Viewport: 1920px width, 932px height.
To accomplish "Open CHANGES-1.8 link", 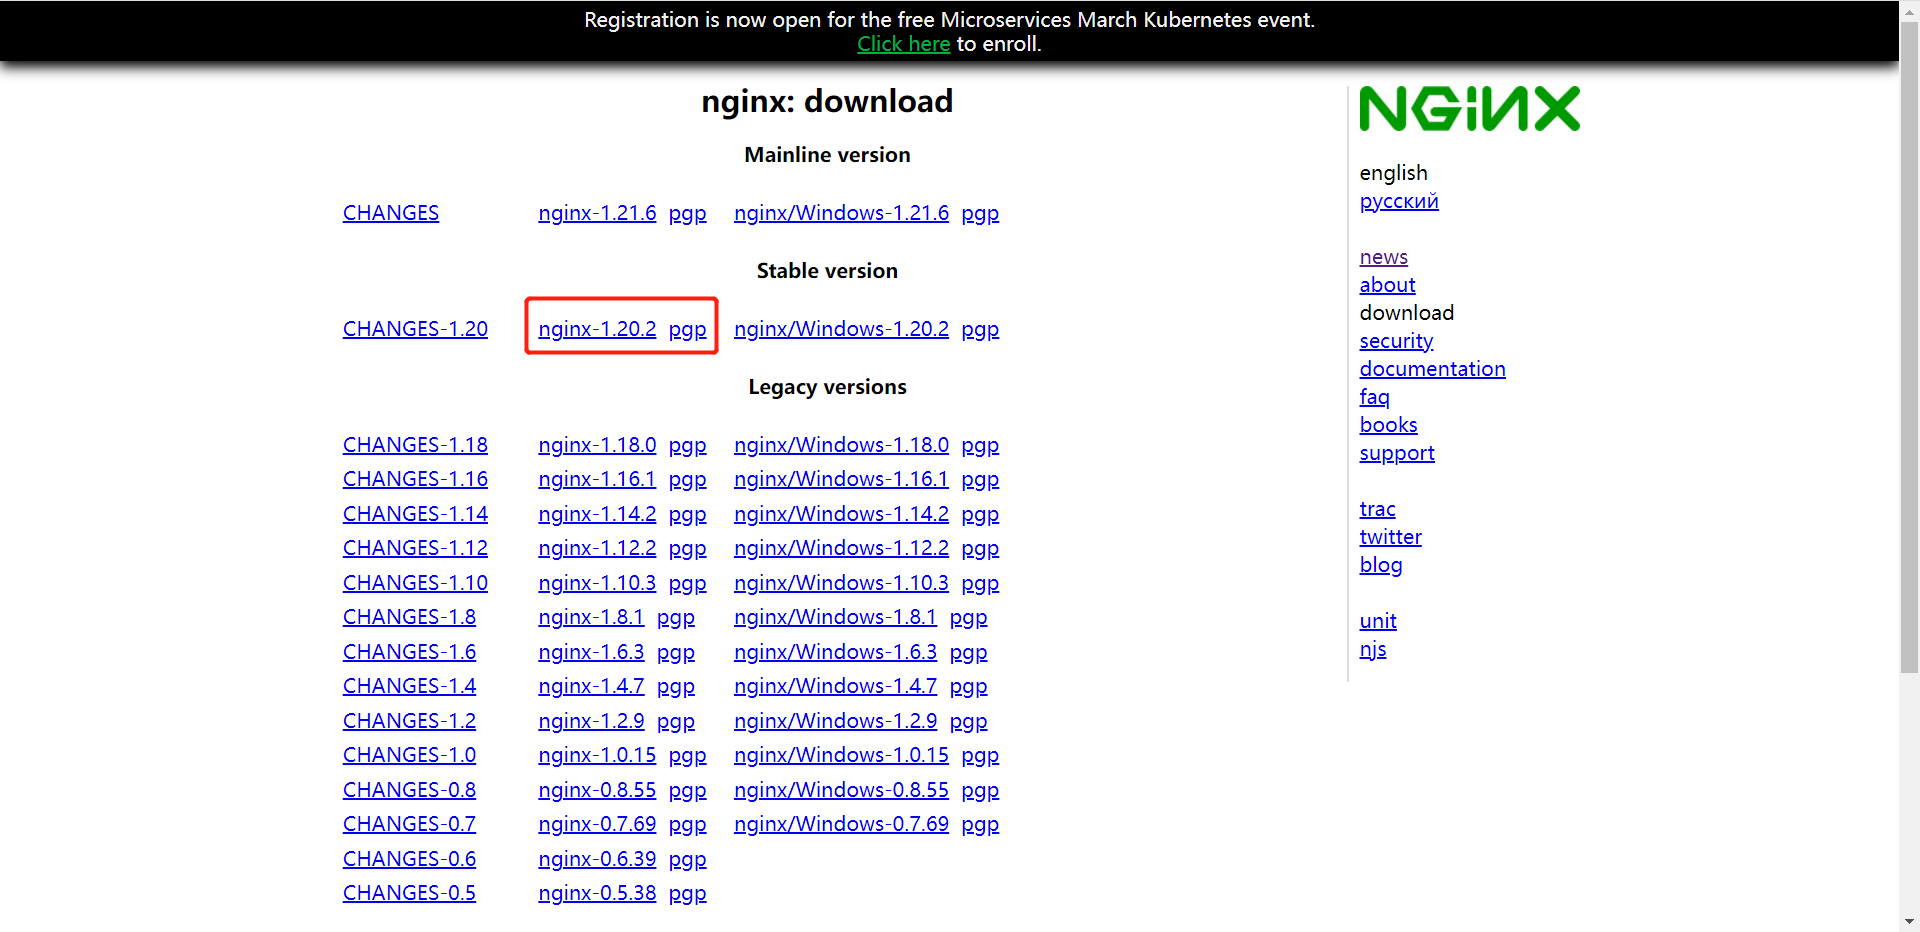I will coord(409,617).
